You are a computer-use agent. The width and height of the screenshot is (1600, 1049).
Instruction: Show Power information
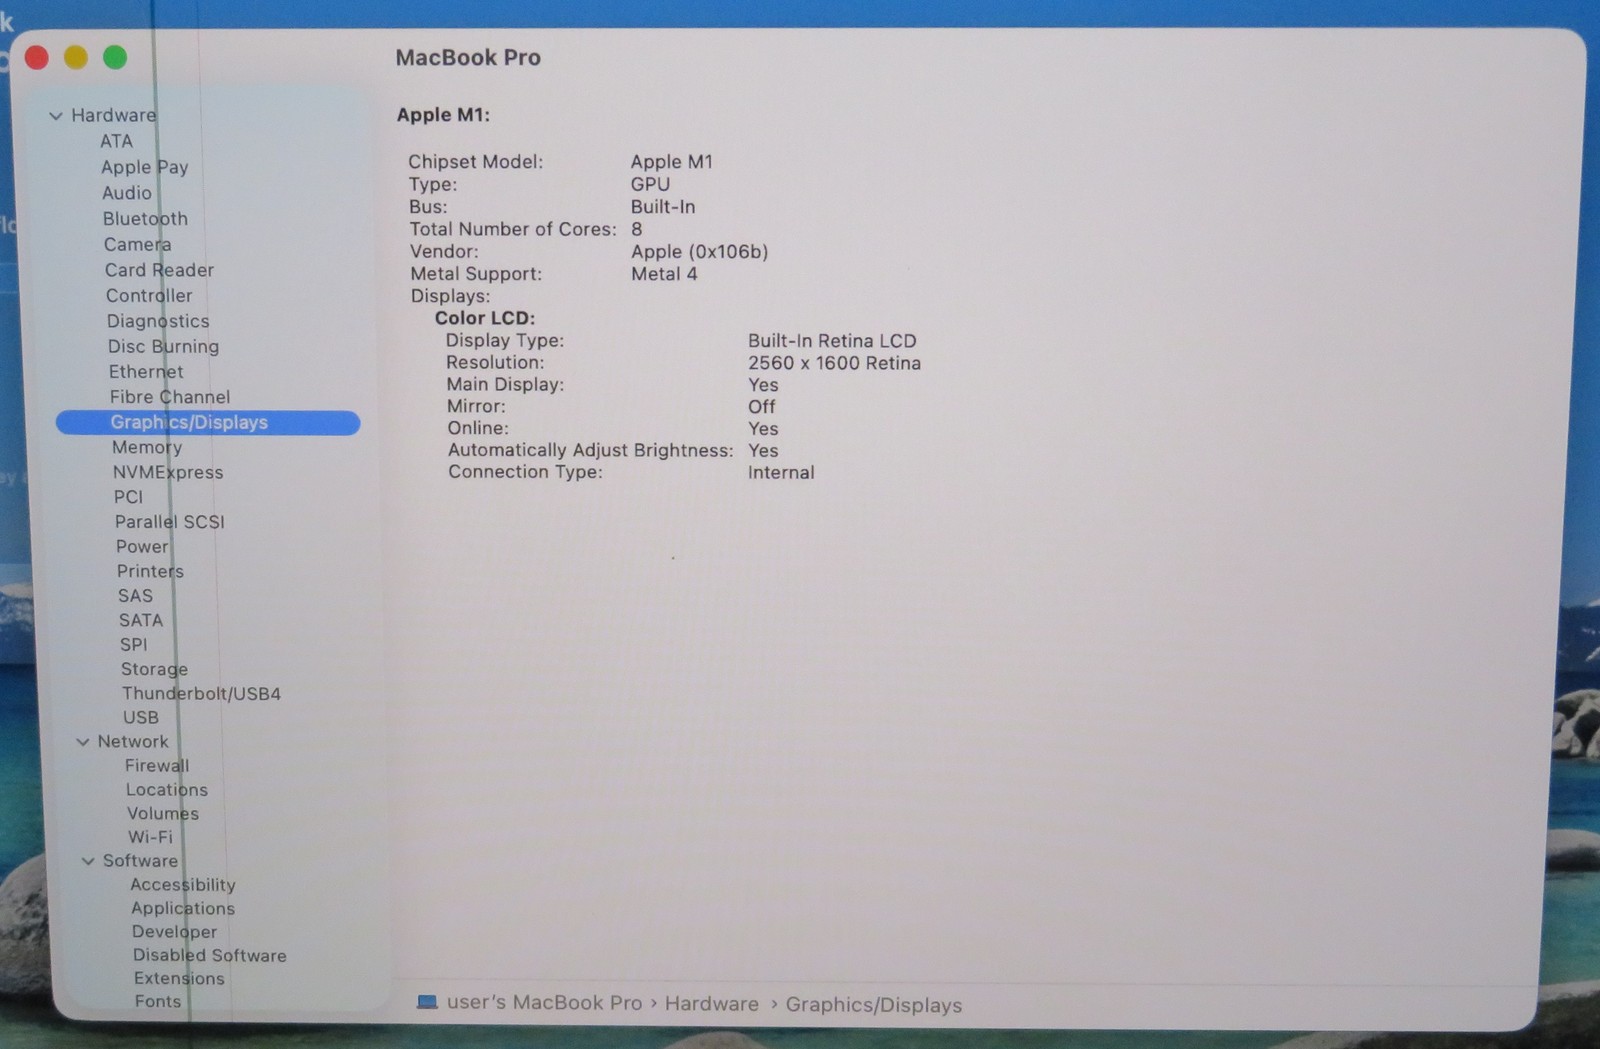tap(142, 547)
